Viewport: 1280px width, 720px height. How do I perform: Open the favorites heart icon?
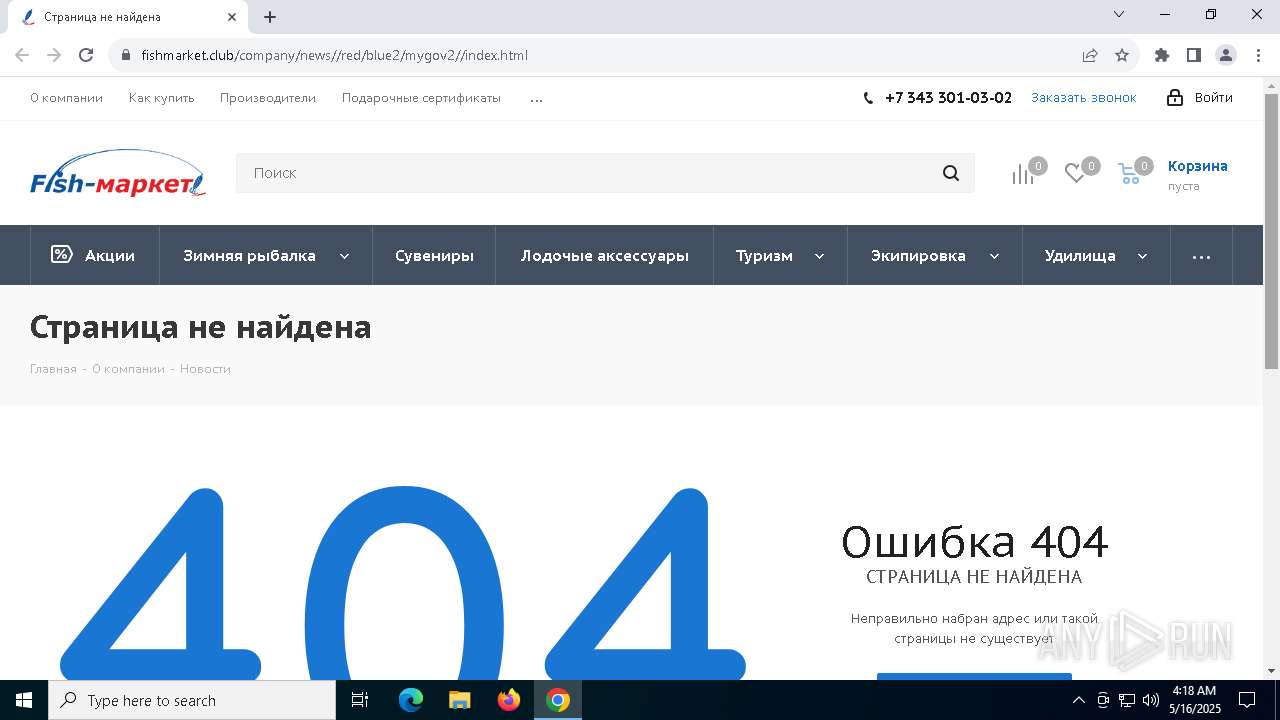1075,174
